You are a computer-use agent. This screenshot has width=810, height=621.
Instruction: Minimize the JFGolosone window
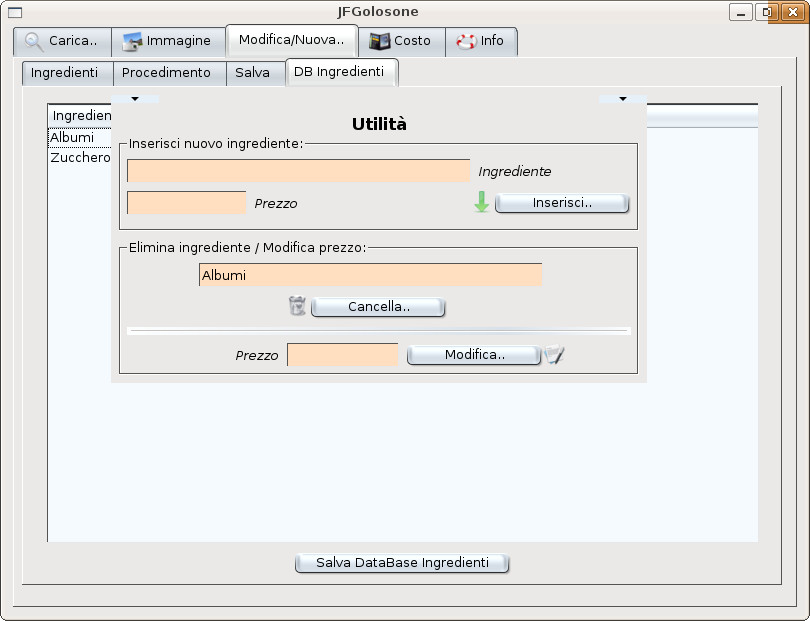741,12
